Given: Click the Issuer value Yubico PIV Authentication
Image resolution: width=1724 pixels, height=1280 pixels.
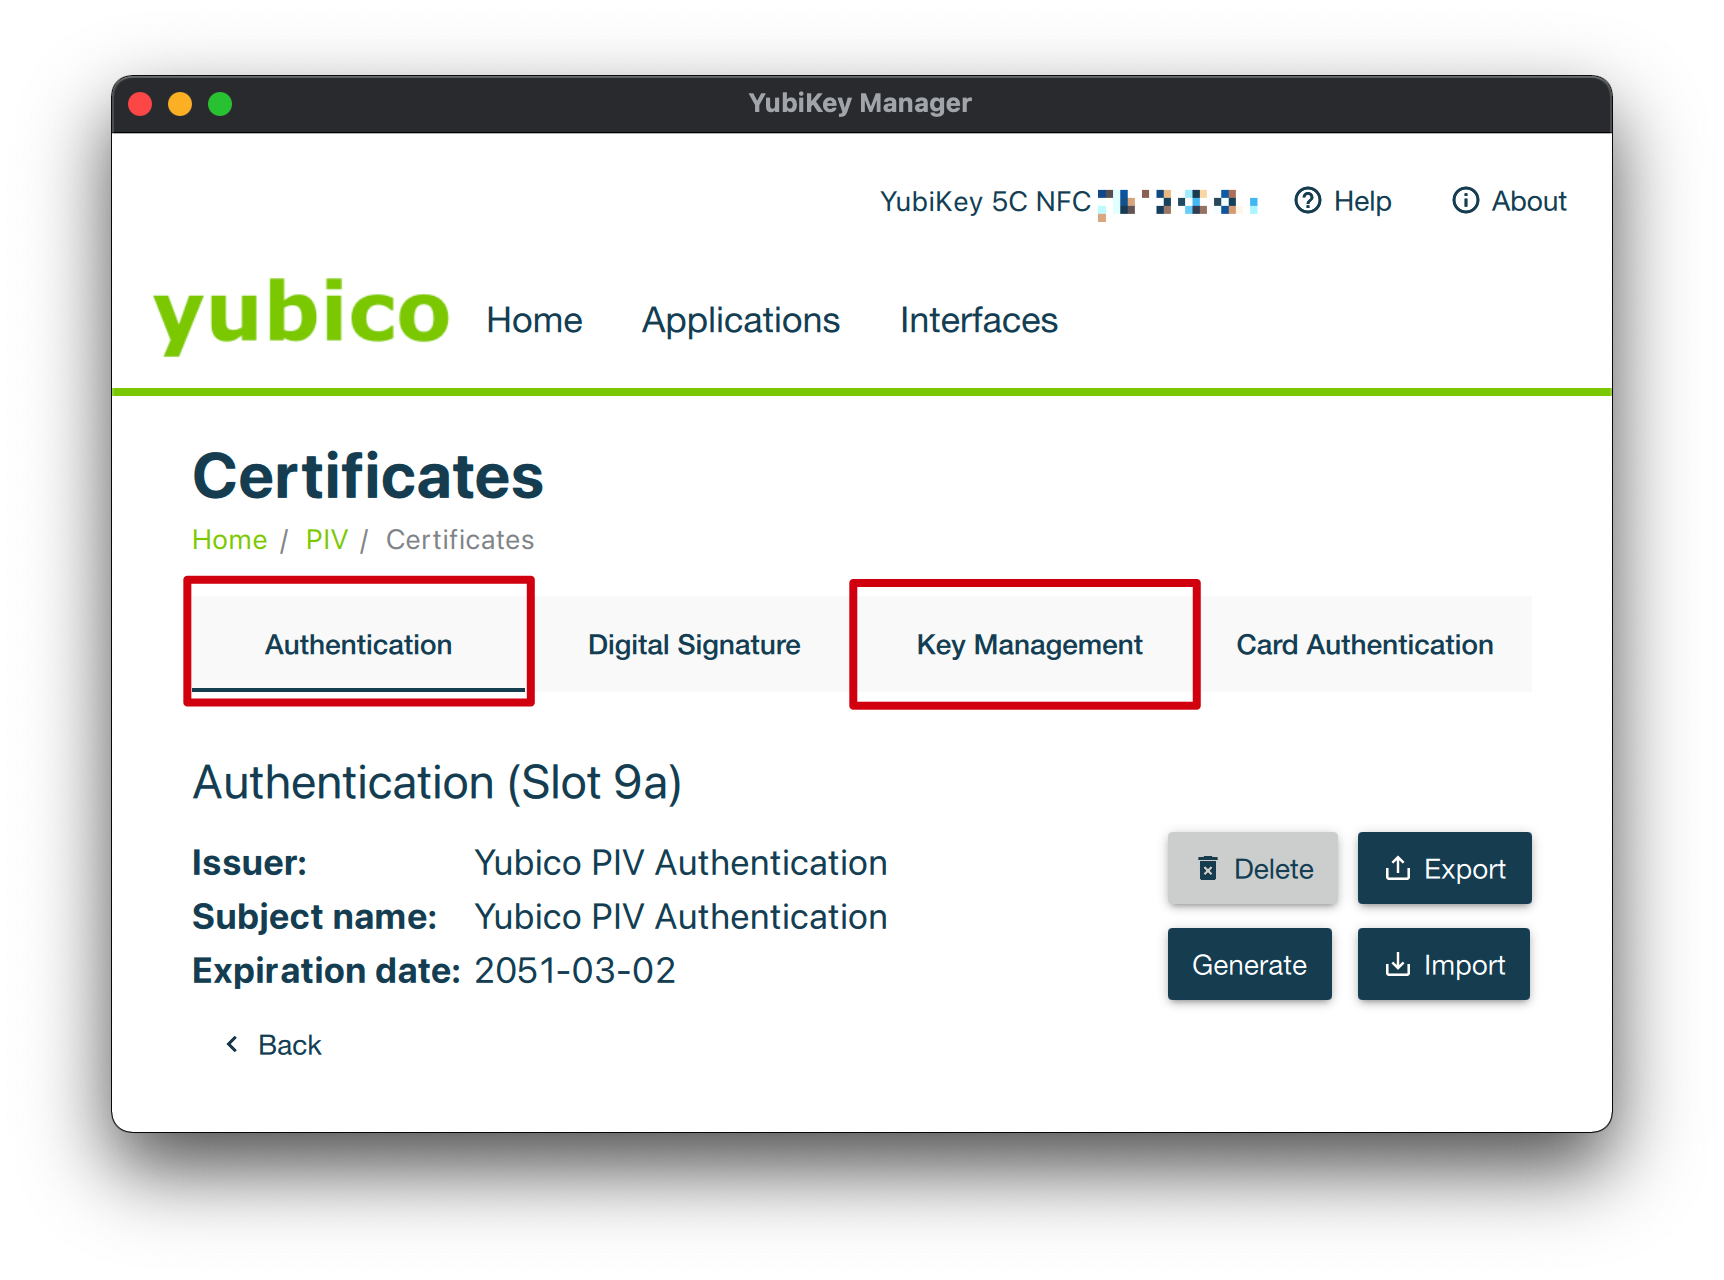Looking at the screenshot, I should [x=680, y=863].
